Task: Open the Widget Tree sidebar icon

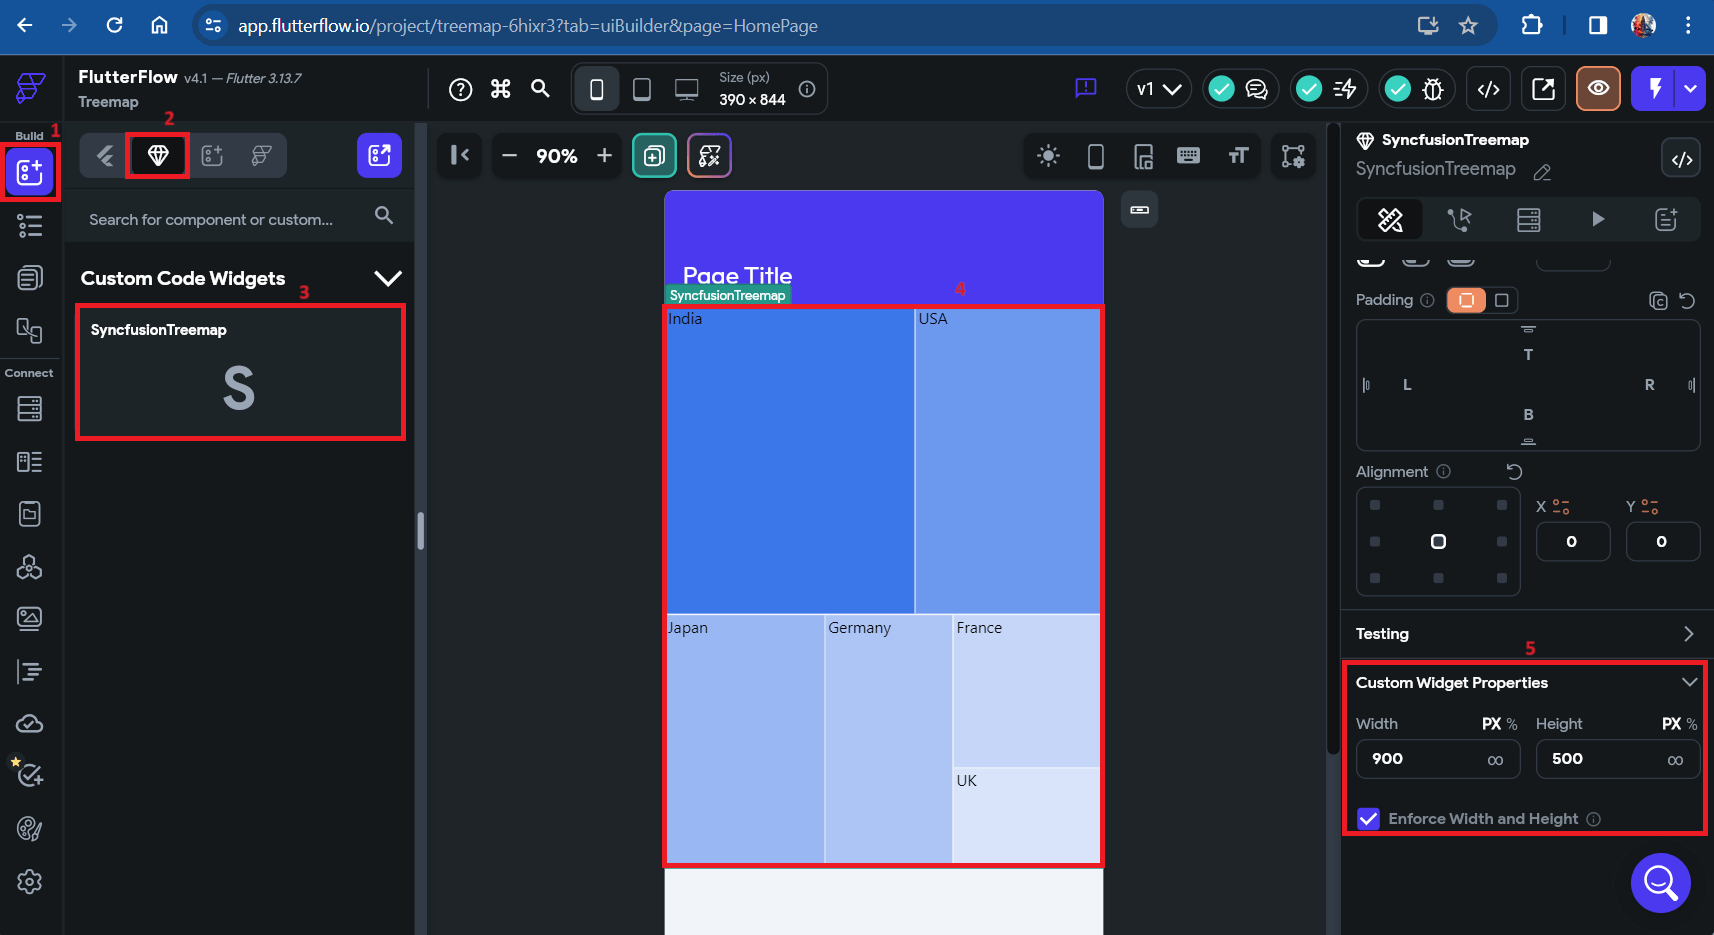Action: click(30, 226)
